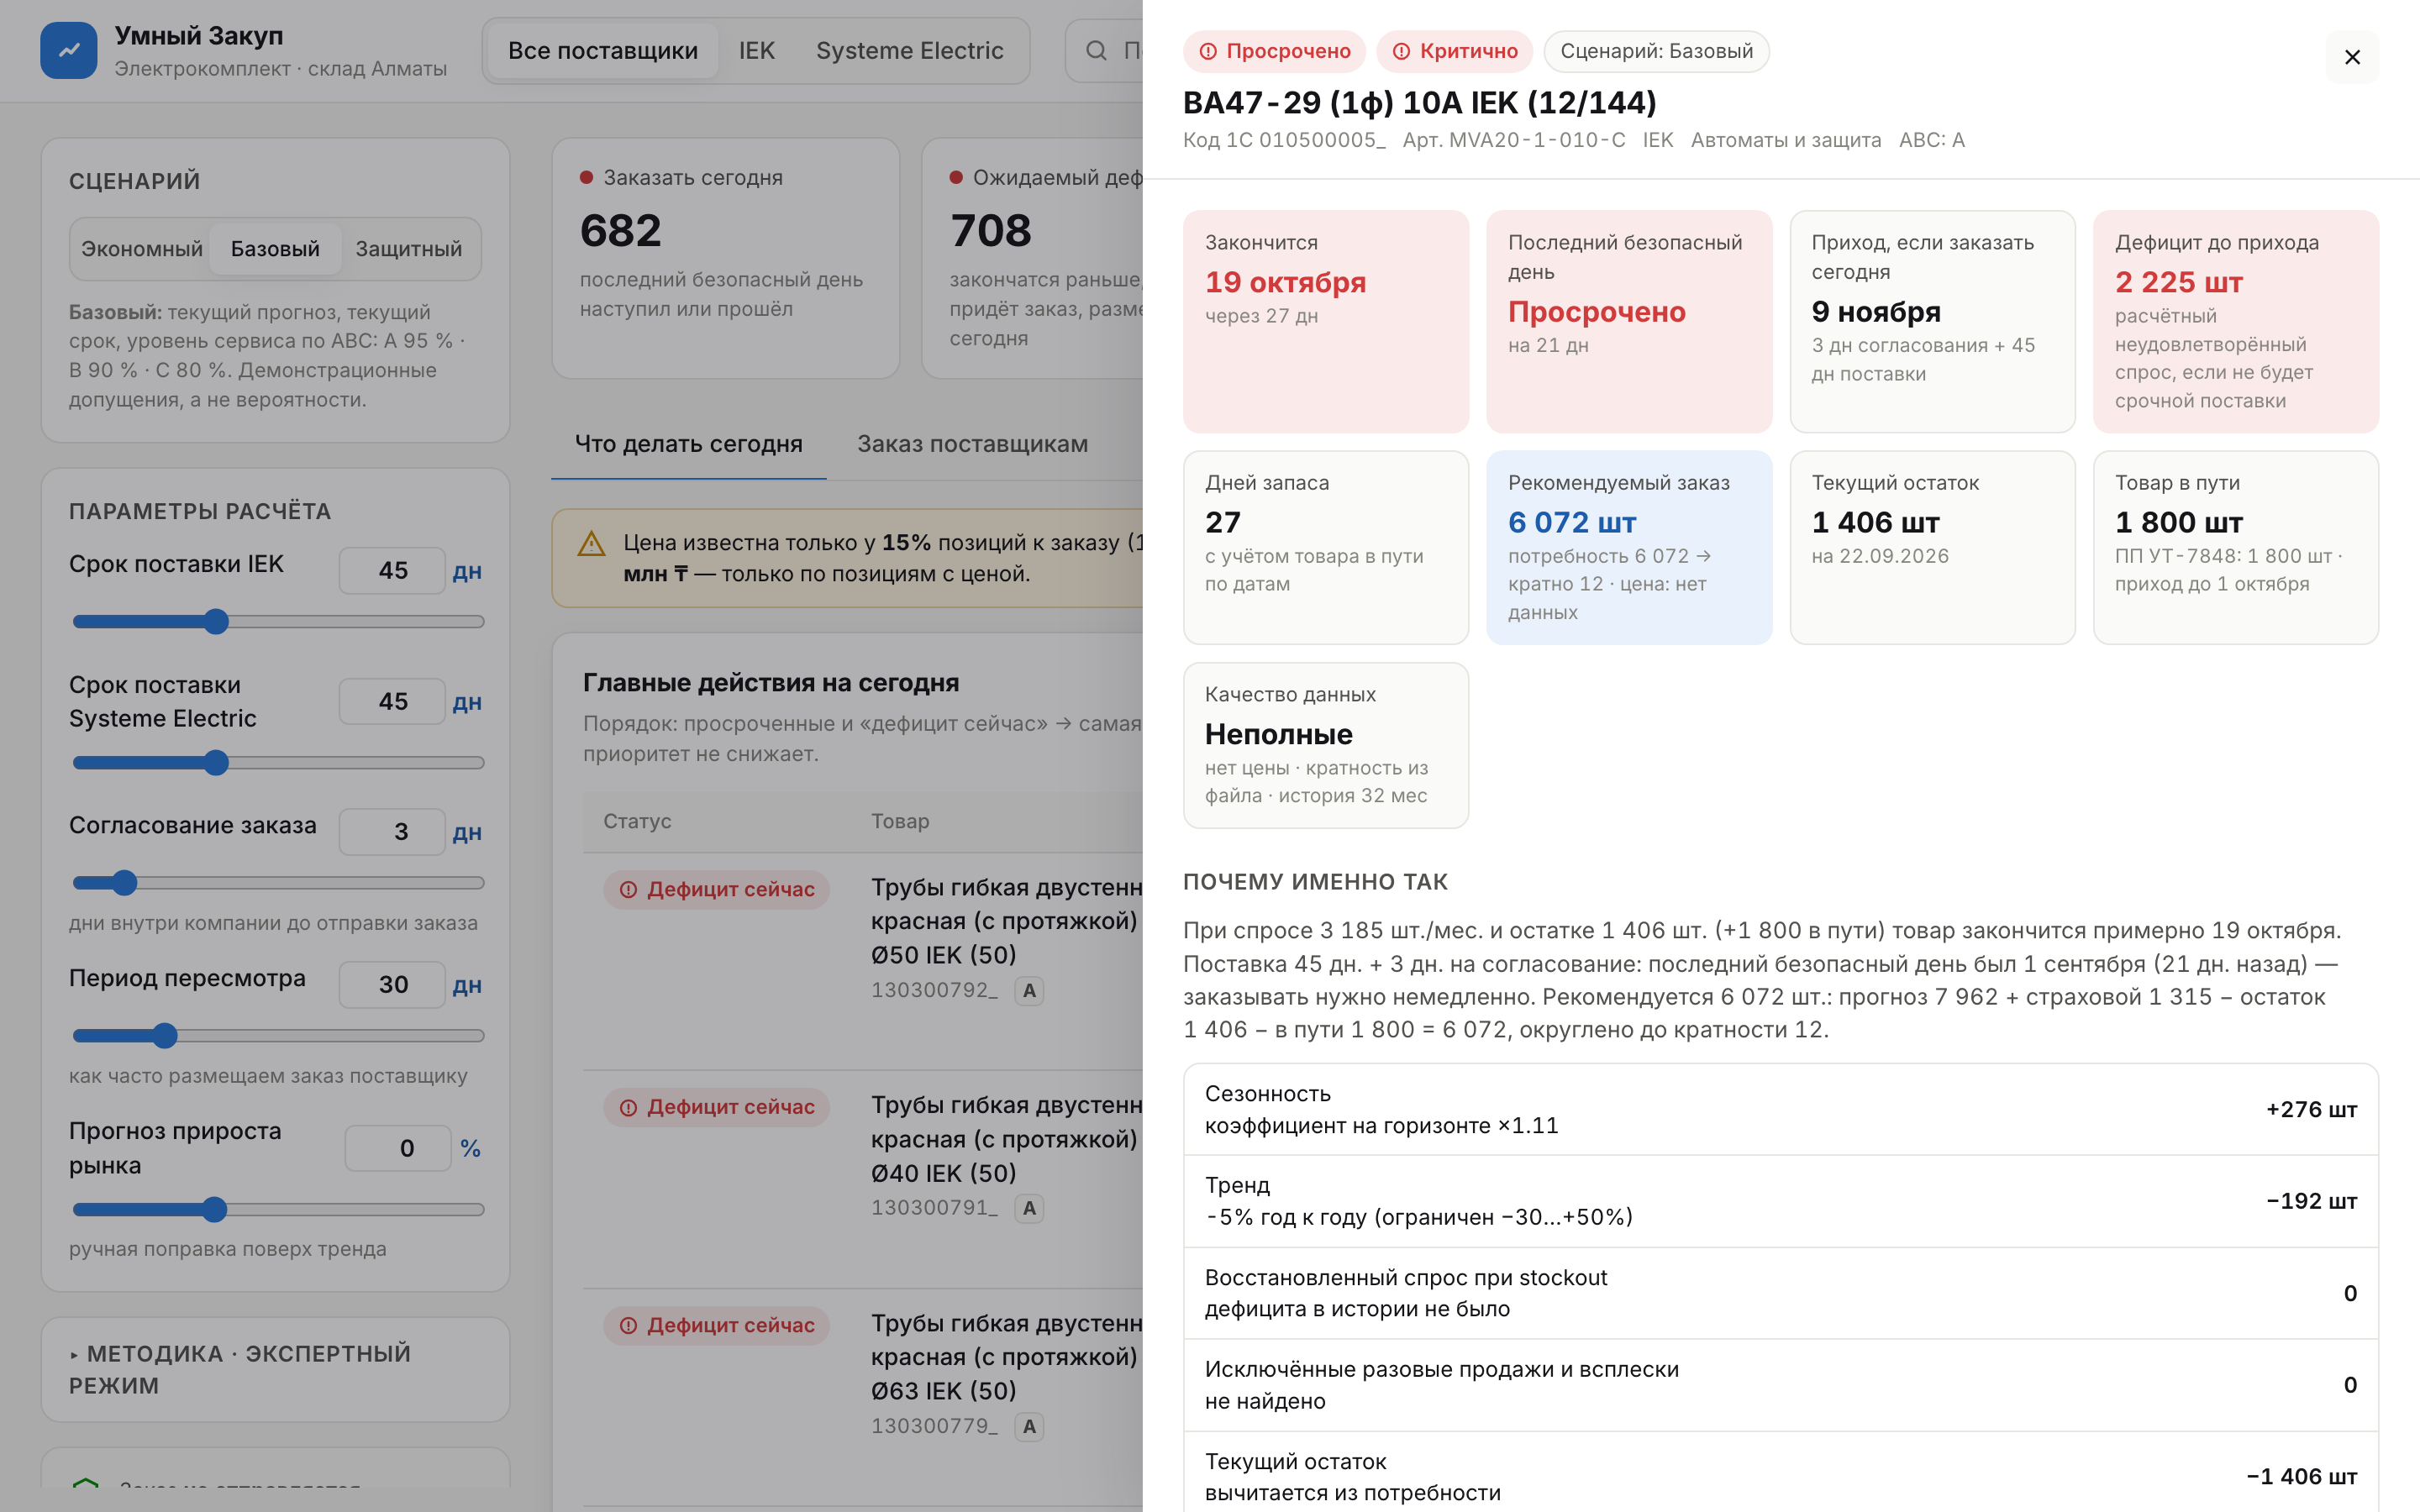The image size is (2420, 1512).
Task: Click ABC class A badge beside 130300791_
Action: click(1029, 1208)
